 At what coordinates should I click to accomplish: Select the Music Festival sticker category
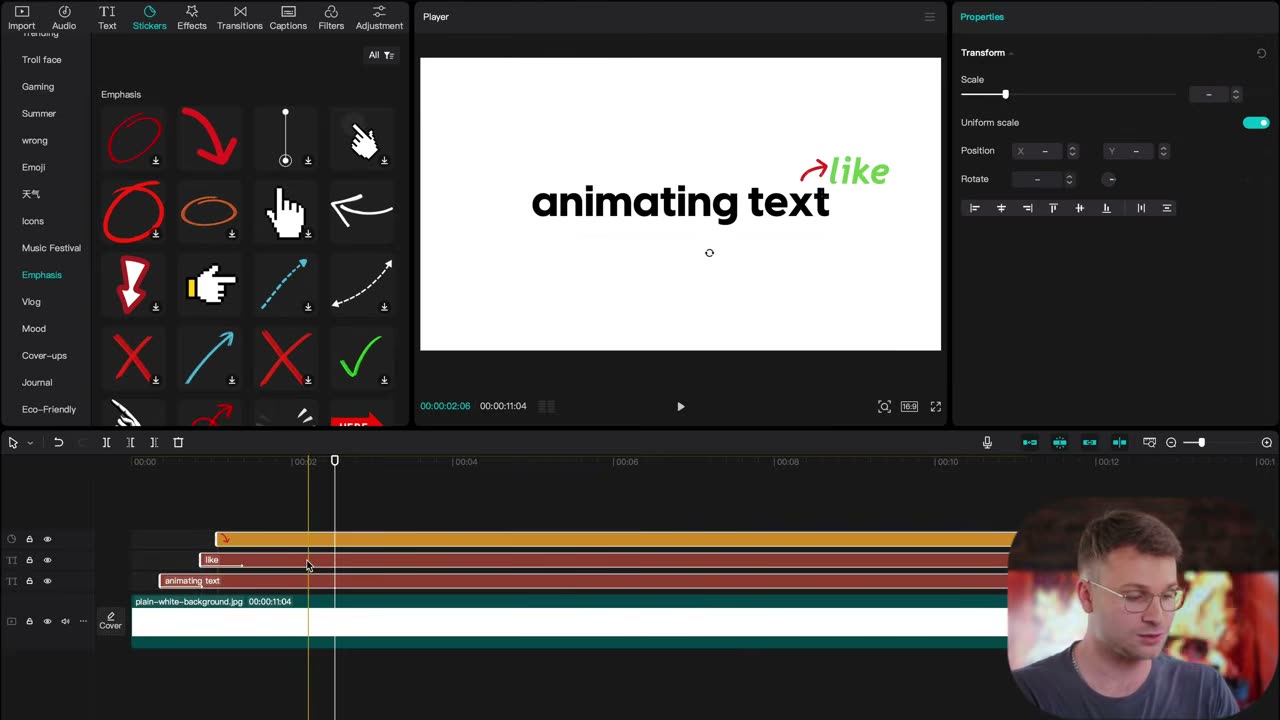click(x=51, y=248)
